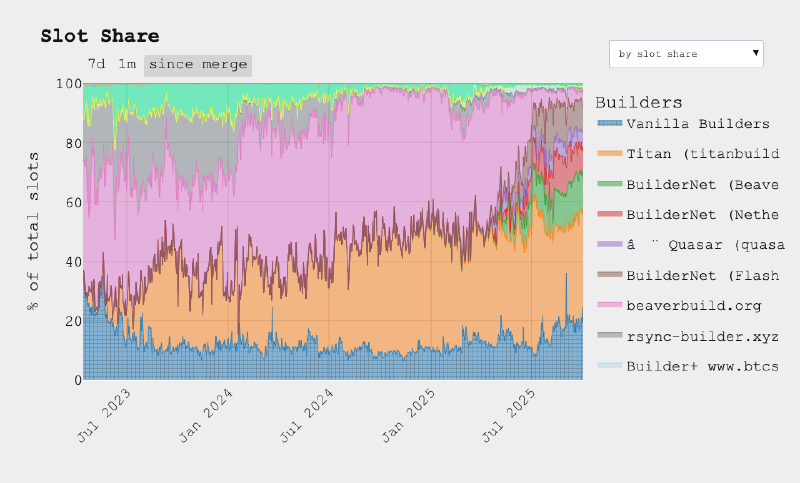
Task: Select the 'since merge' time range
Action: [197, 65]
